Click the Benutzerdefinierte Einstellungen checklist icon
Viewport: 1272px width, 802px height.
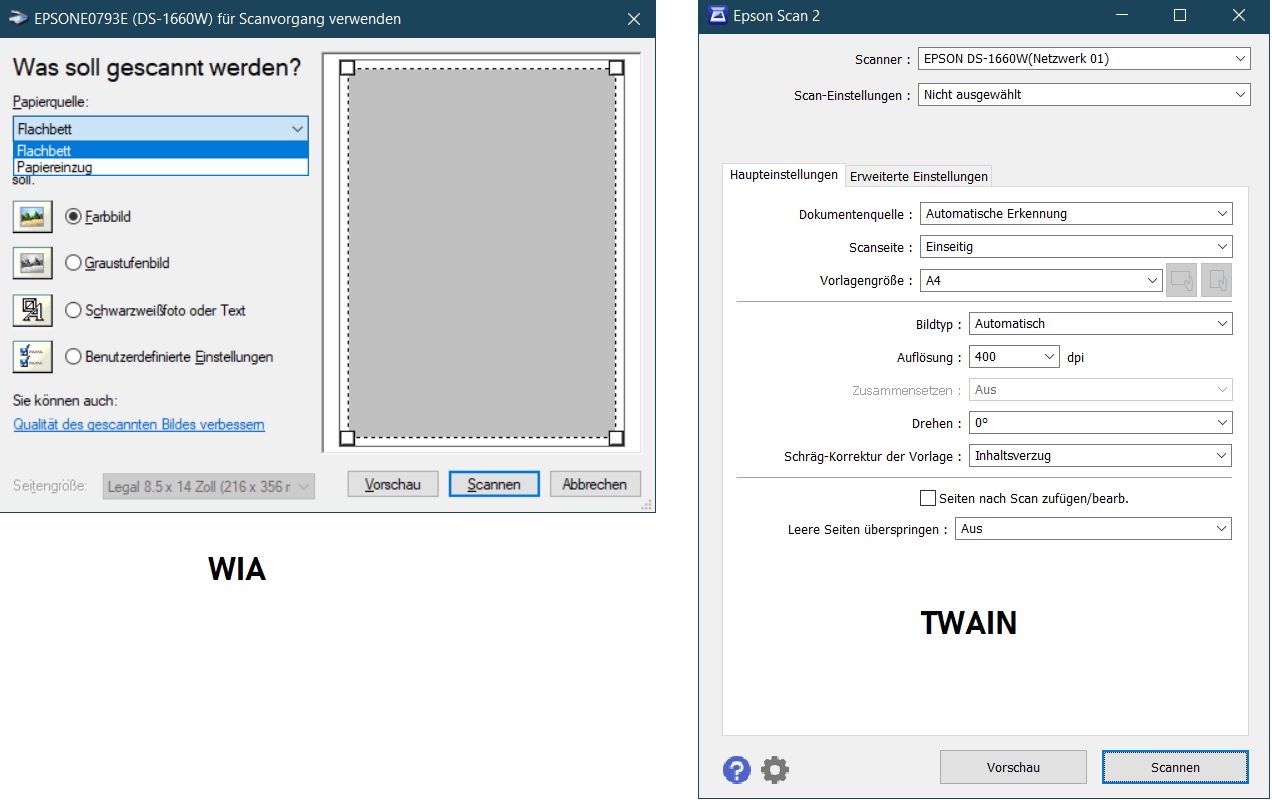click(x=32, y=357)
